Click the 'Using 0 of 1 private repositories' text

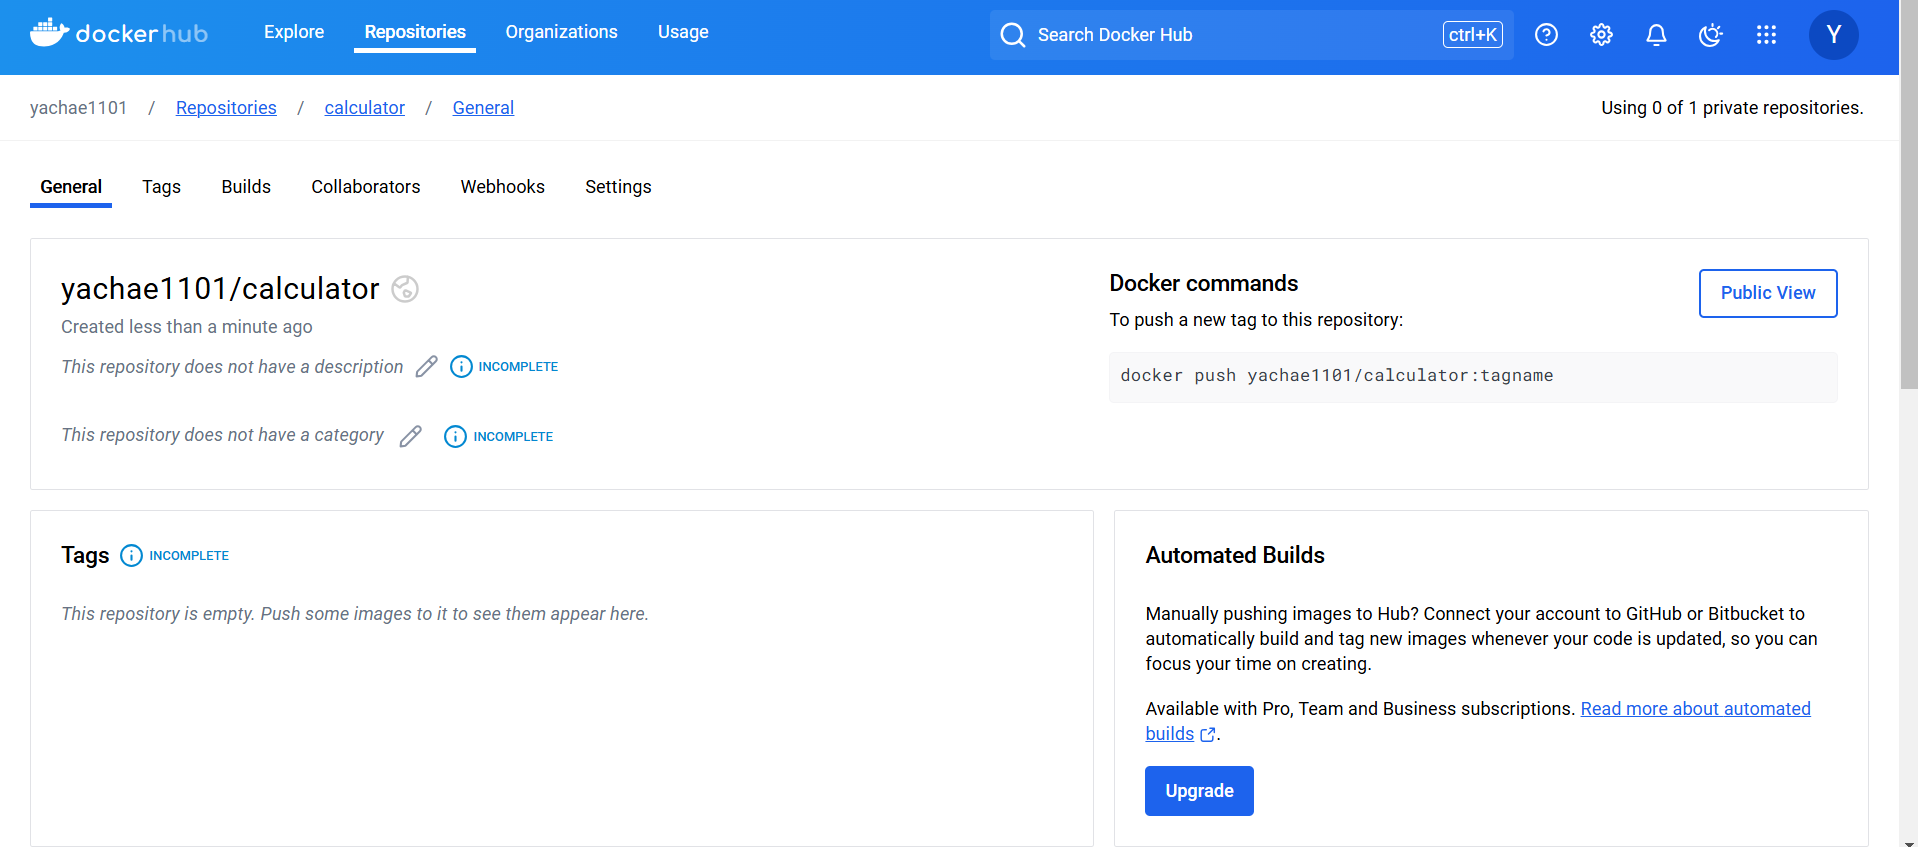coord(1732,108)
